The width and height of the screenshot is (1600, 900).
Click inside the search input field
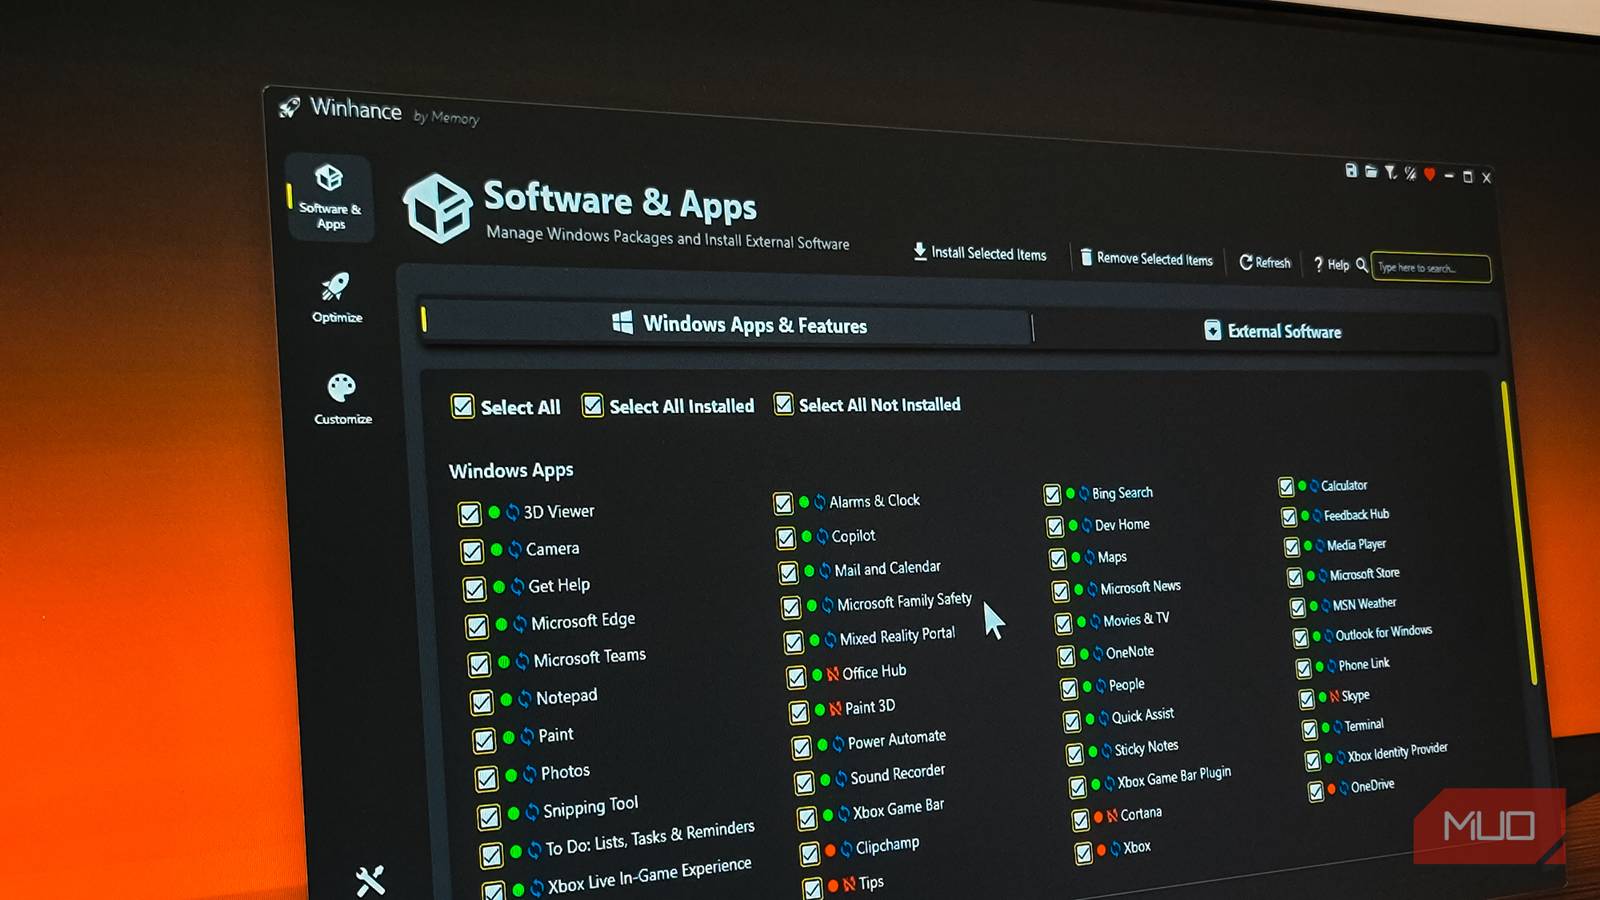pos(1430,268)
